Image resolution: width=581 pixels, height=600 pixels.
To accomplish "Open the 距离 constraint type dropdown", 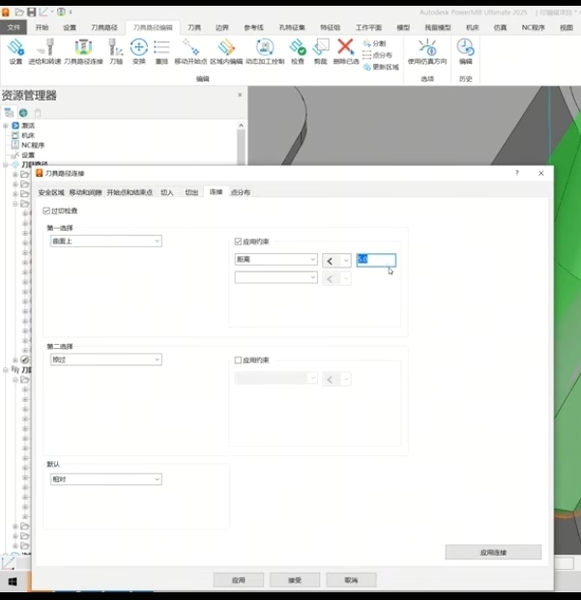I will [276, 259].
